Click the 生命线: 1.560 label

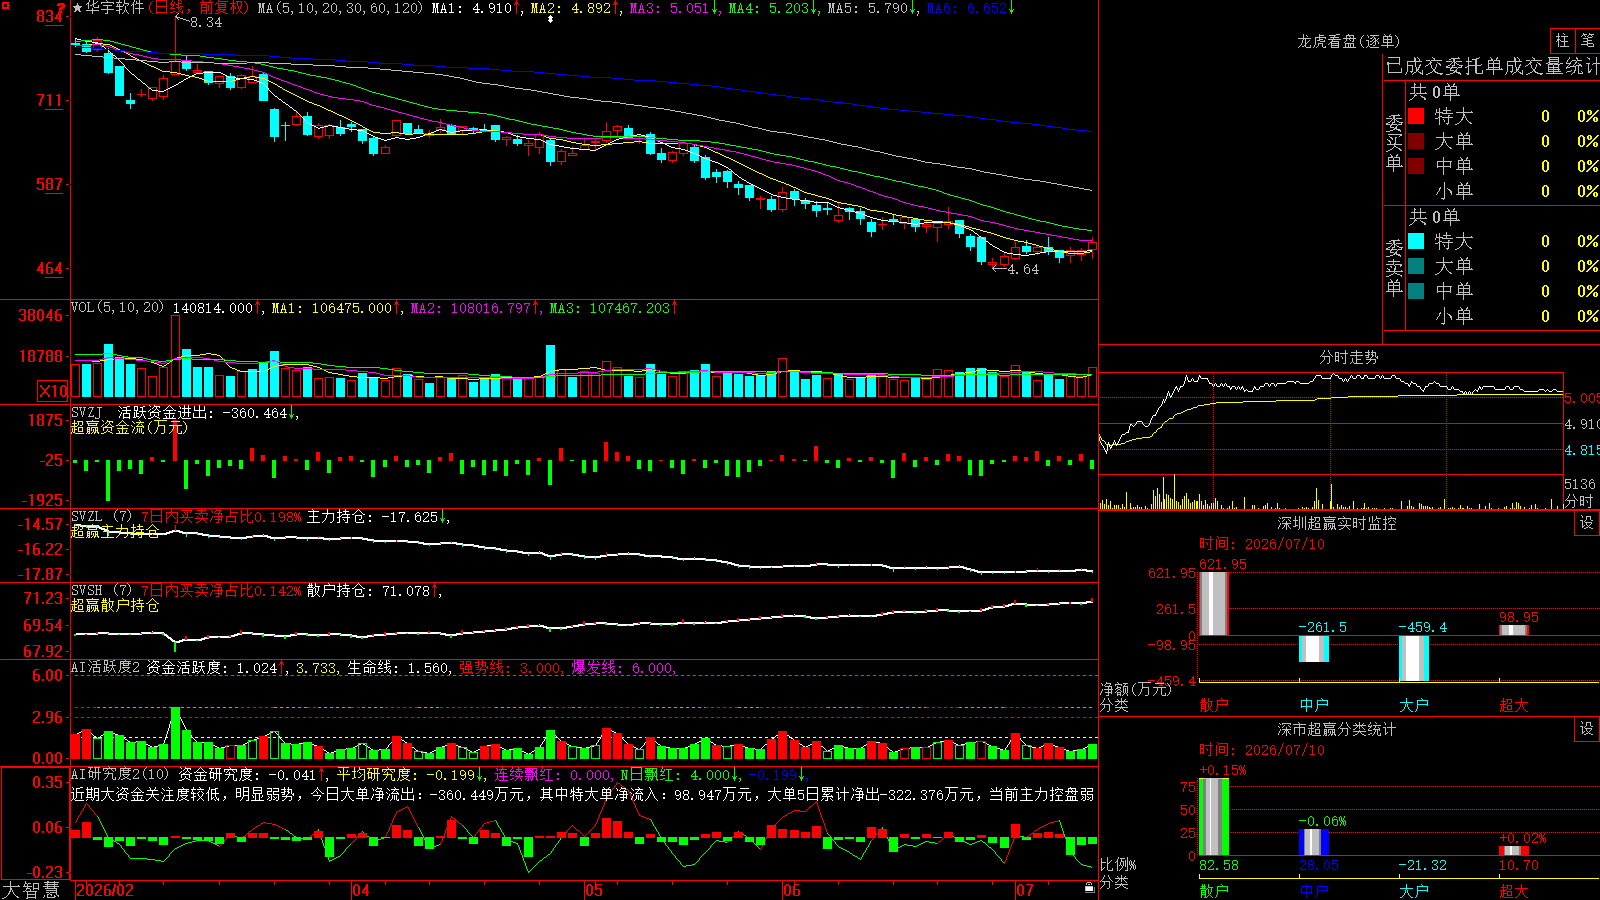(x=398, y=667)
